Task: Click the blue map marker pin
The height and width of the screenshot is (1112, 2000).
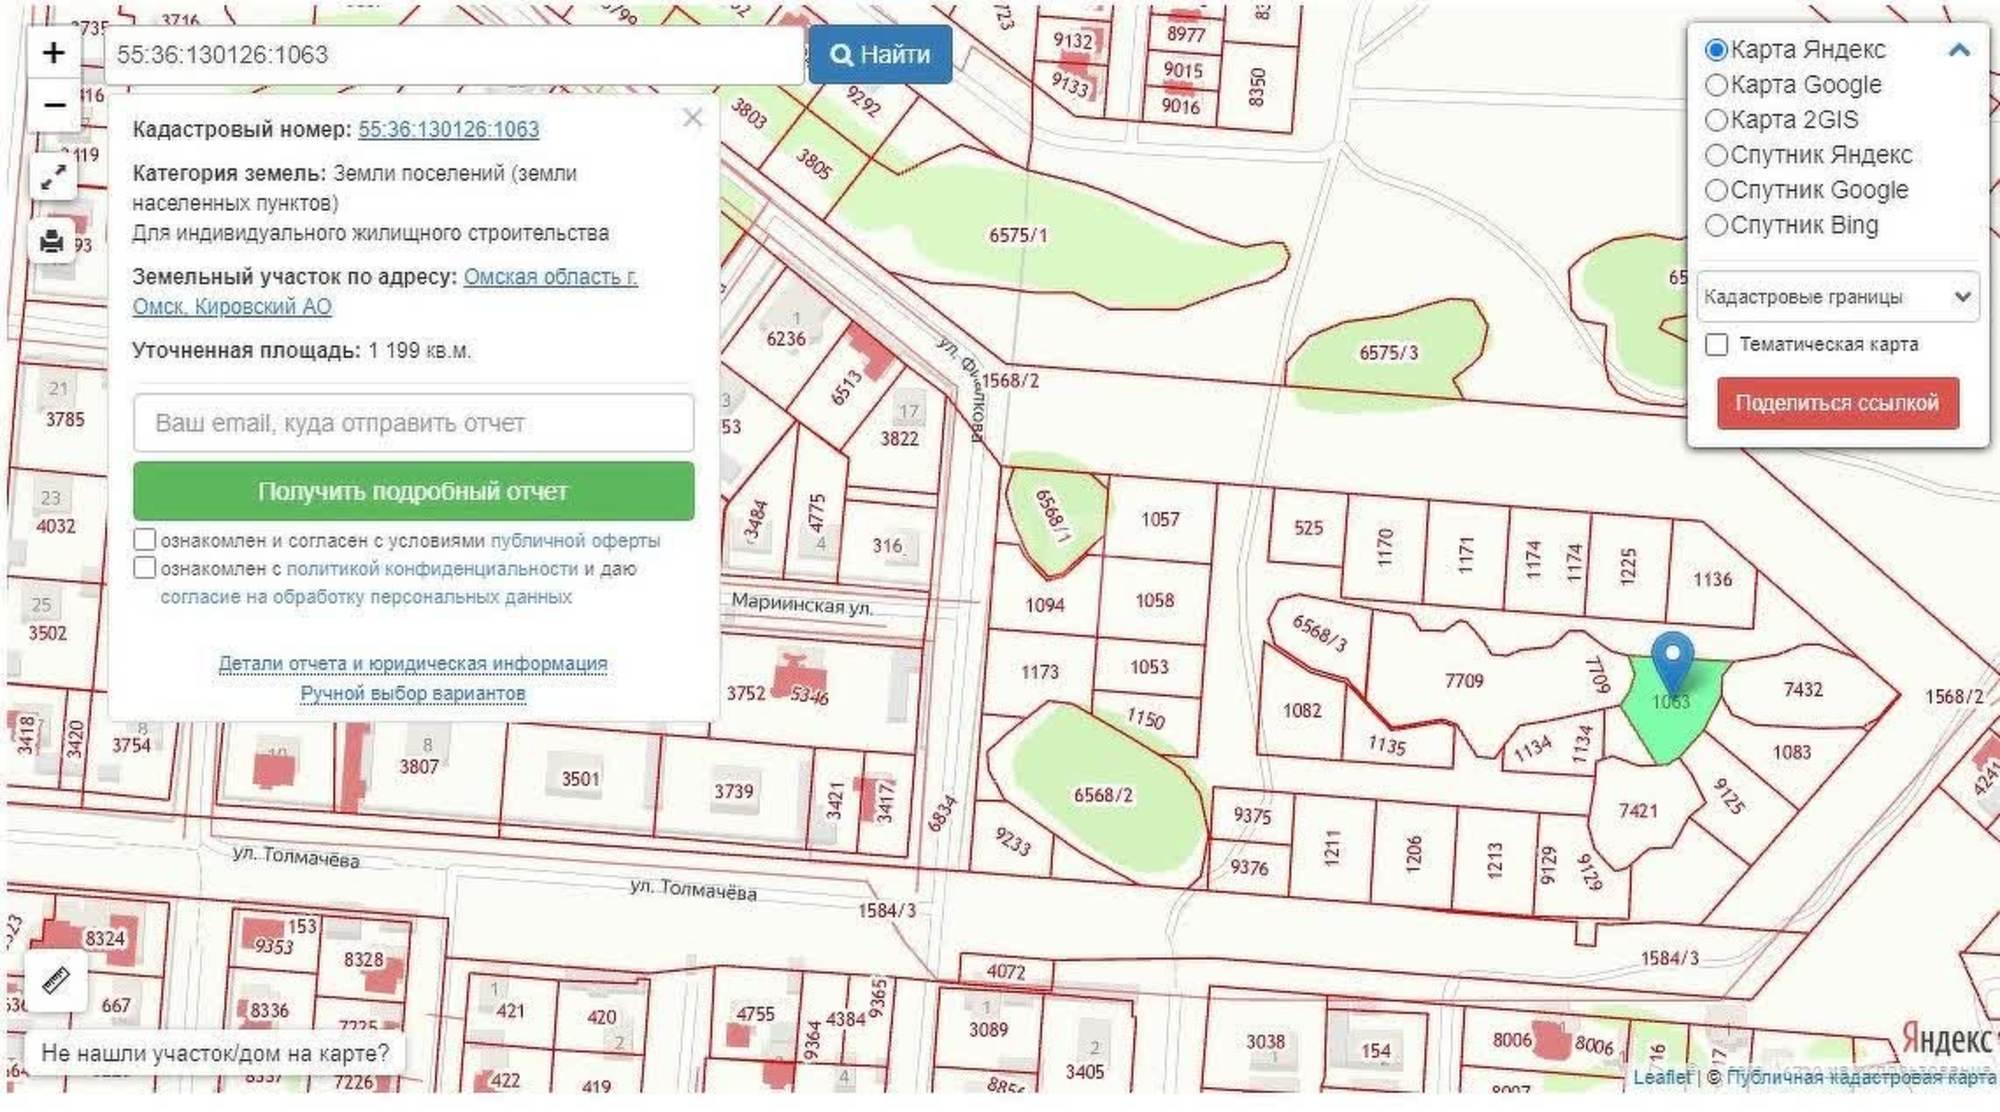Action: click(x=1672, y=663)
